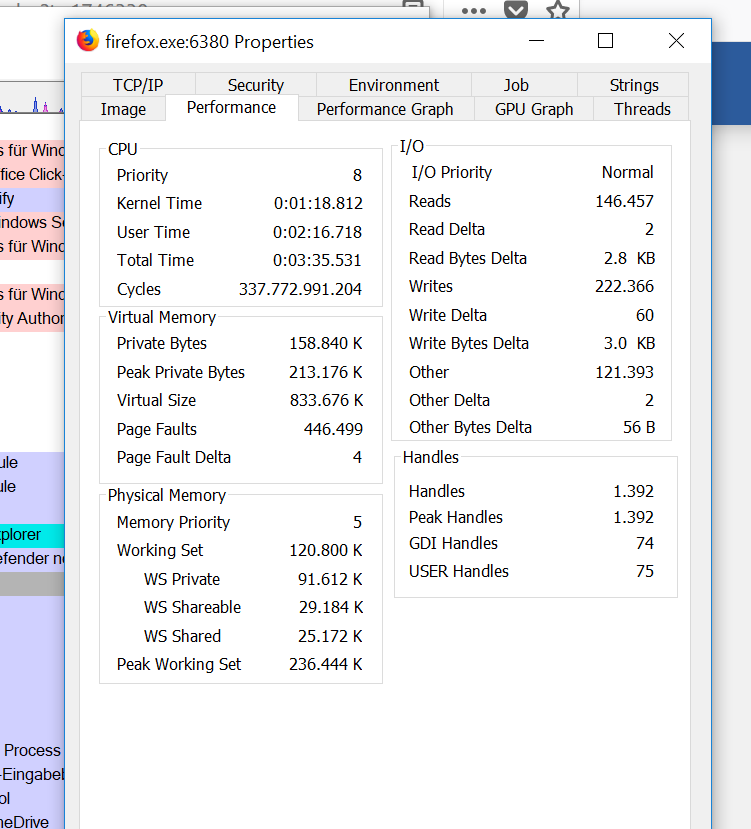Open the Performance Graph tab

pos(385,109)
